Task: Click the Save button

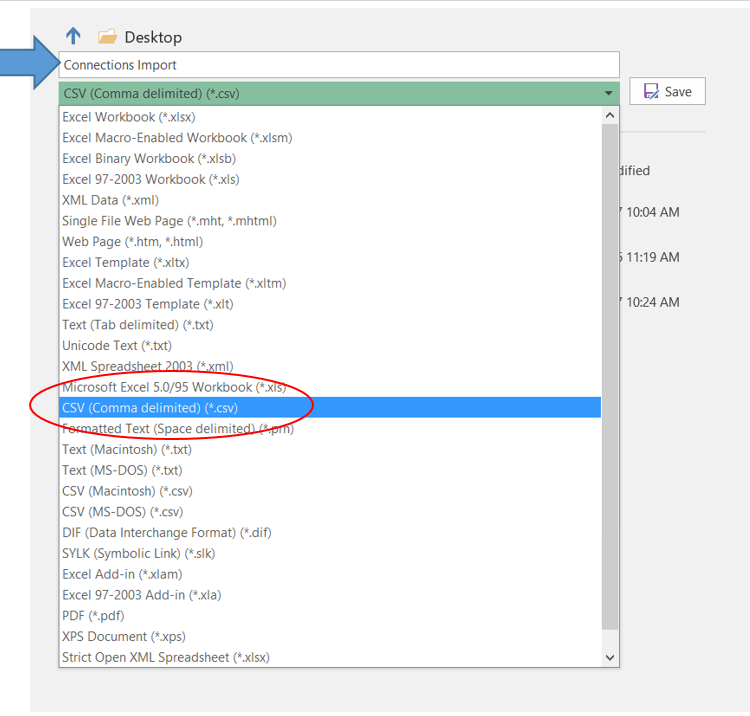Action: (x=667, y=91)
